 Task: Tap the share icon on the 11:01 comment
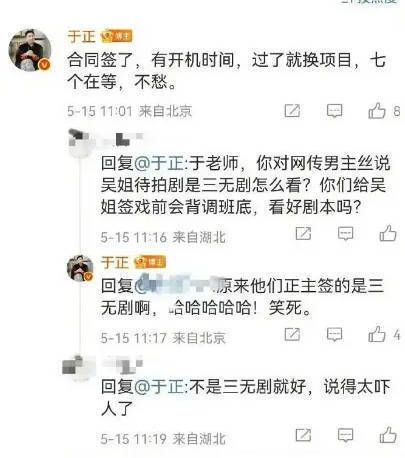[x=292, y=111]
